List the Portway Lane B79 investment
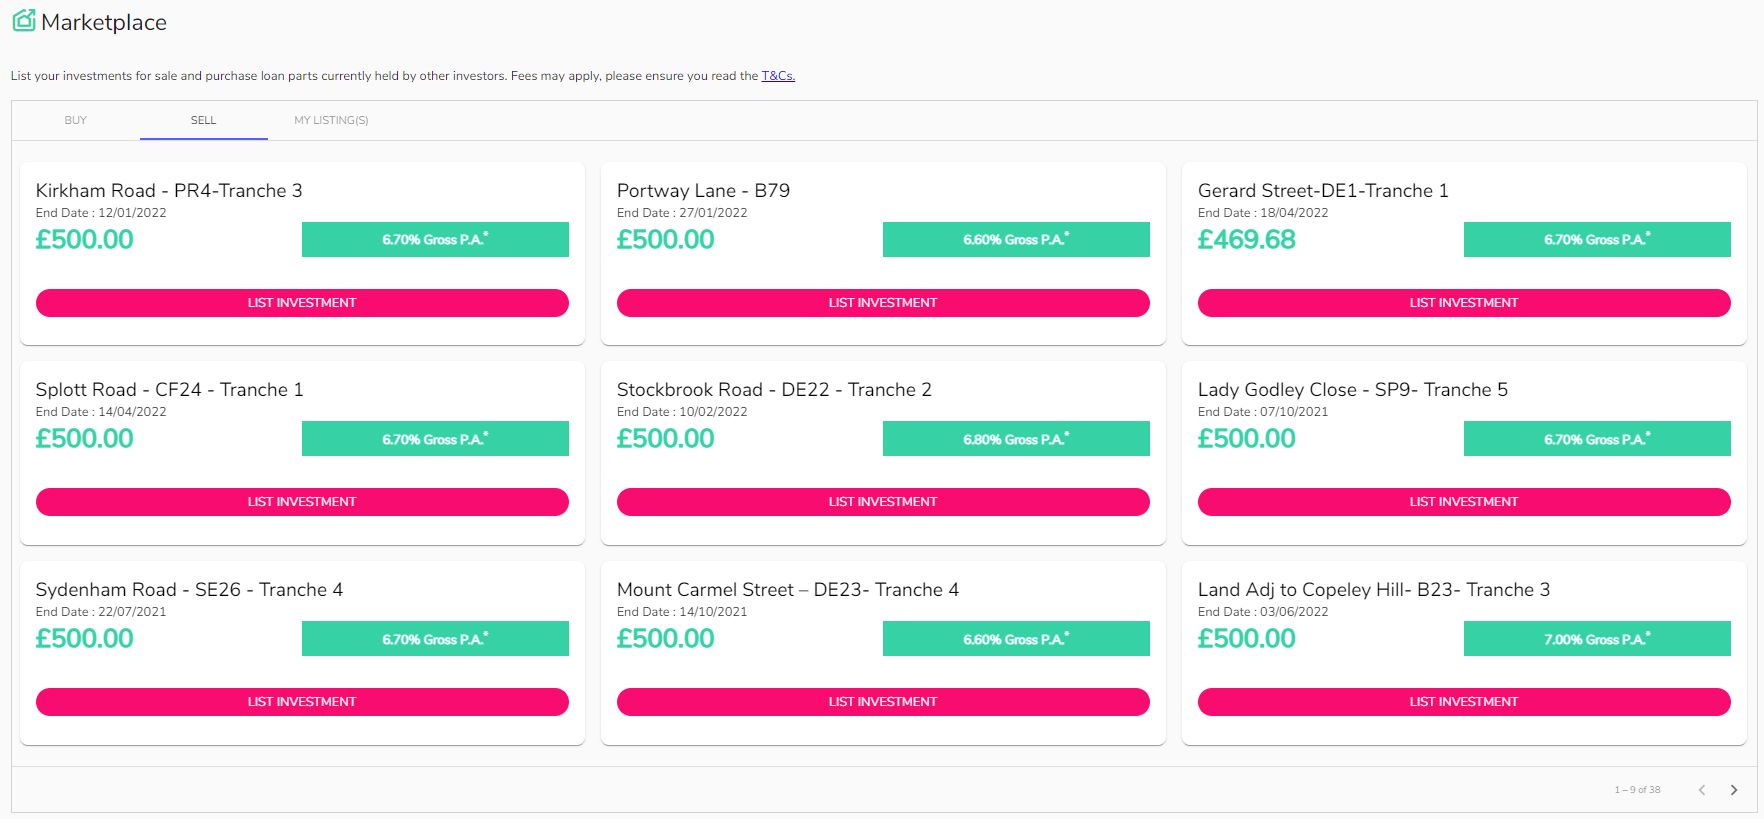The width and height of the screenshot is (1764, 819). [x=883, y=303]
